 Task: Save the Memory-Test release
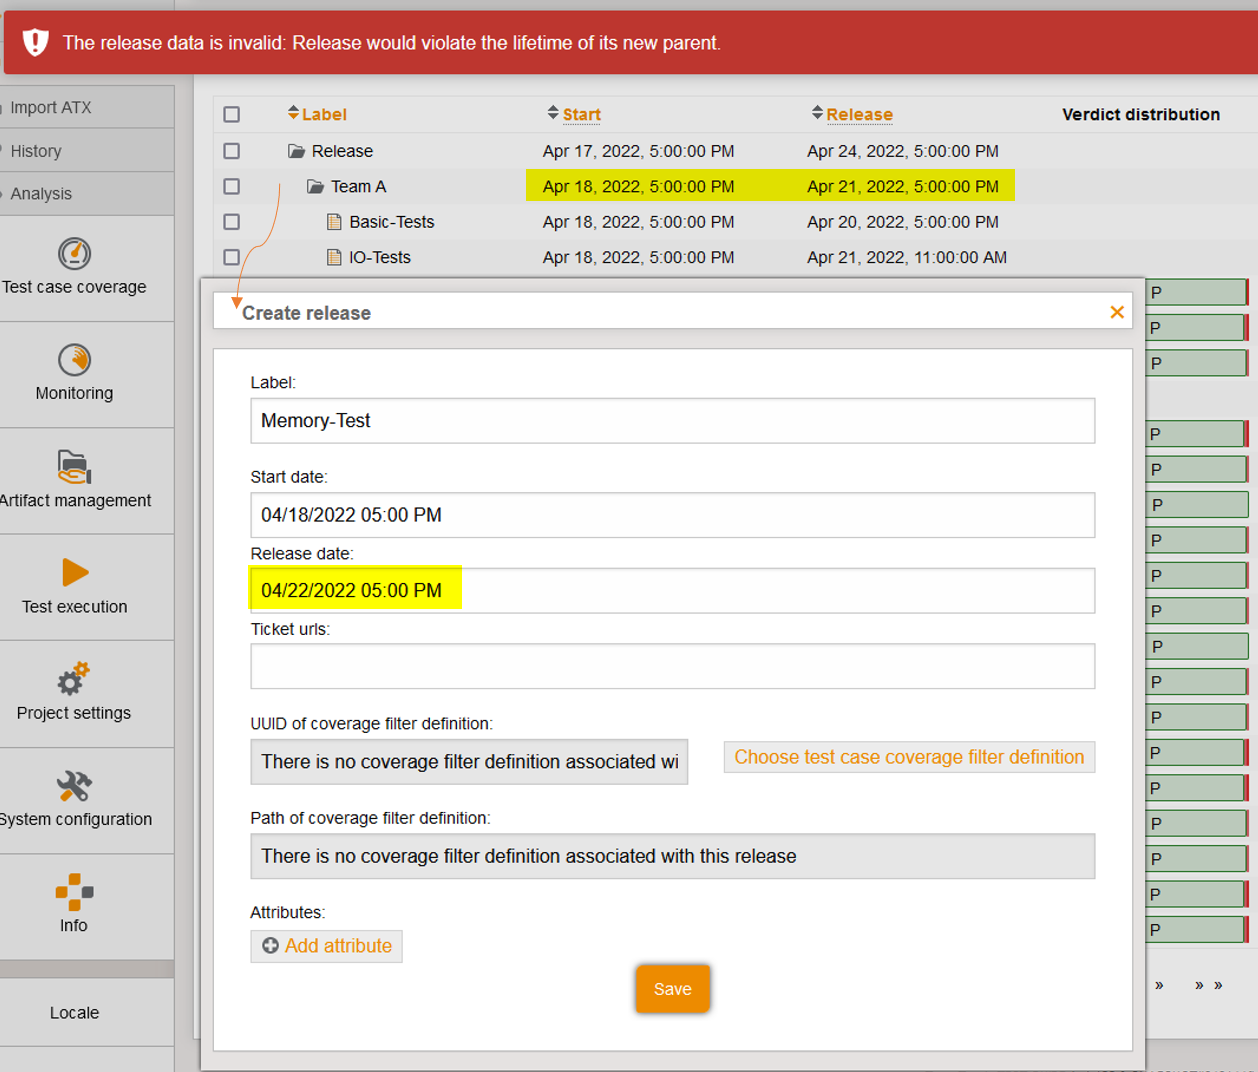[672, 989]
